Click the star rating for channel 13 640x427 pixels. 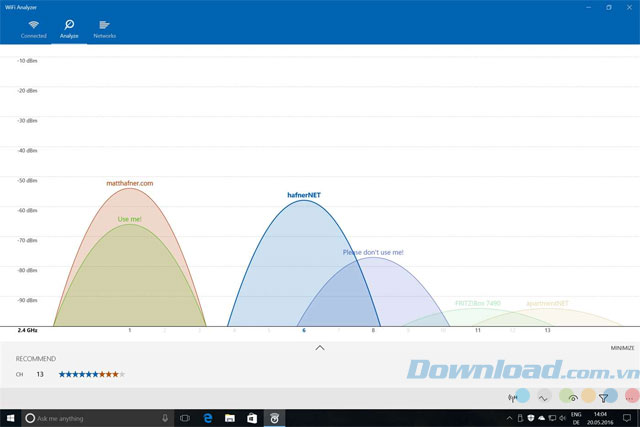tap(92, 374)
